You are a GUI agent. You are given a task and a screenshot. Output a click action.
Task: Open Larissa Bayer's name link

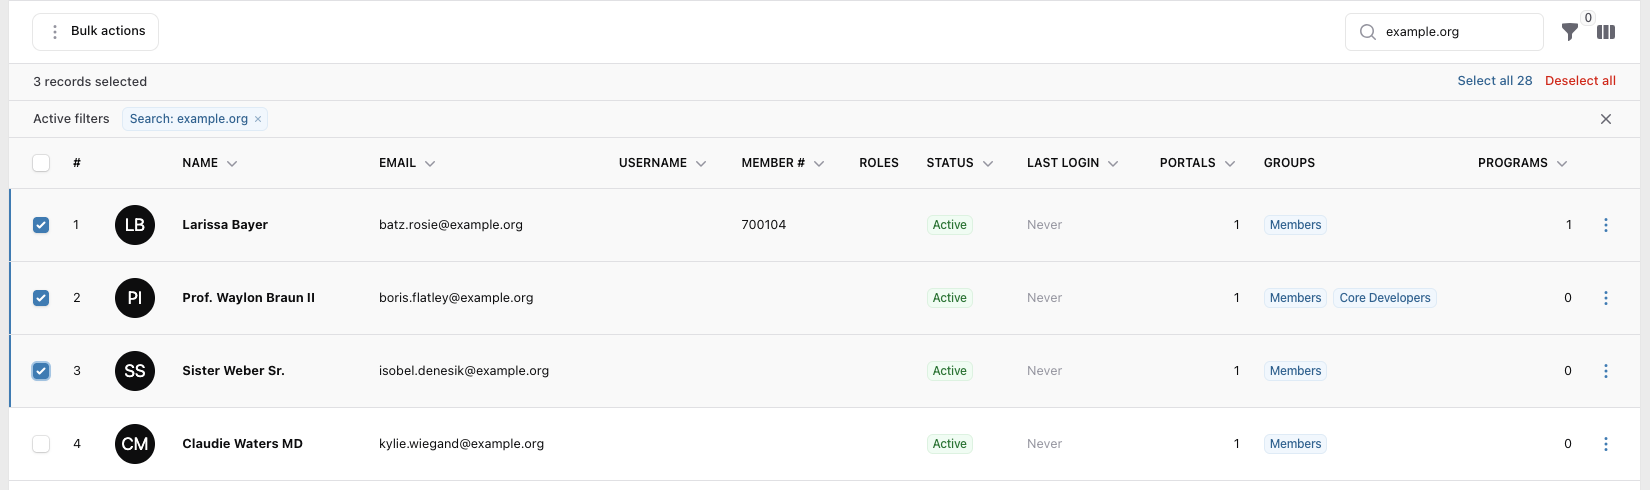click(x=225, y=225)
